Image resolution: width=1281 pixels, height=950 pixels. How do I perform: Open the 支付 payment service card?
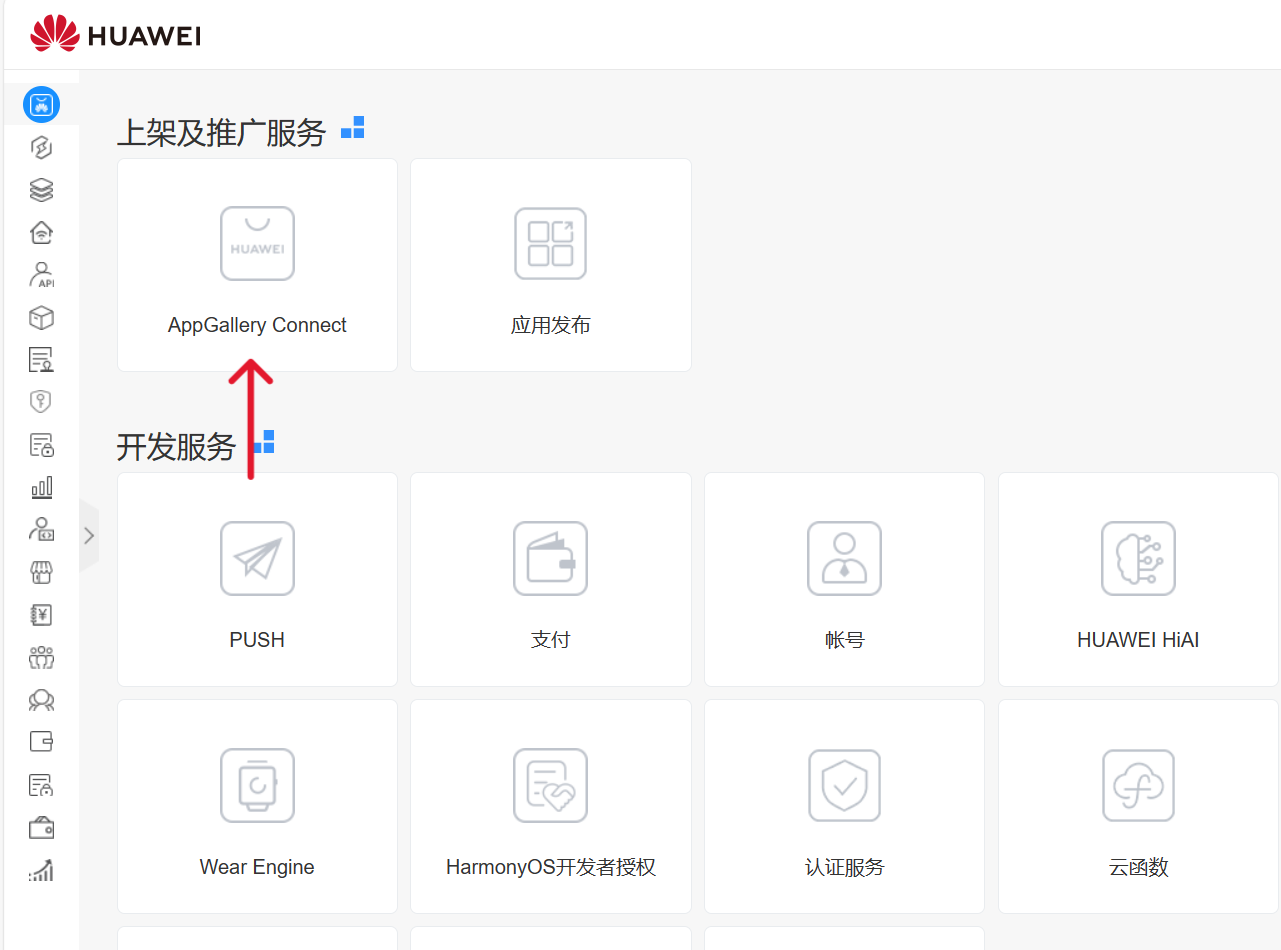point(551,579)
